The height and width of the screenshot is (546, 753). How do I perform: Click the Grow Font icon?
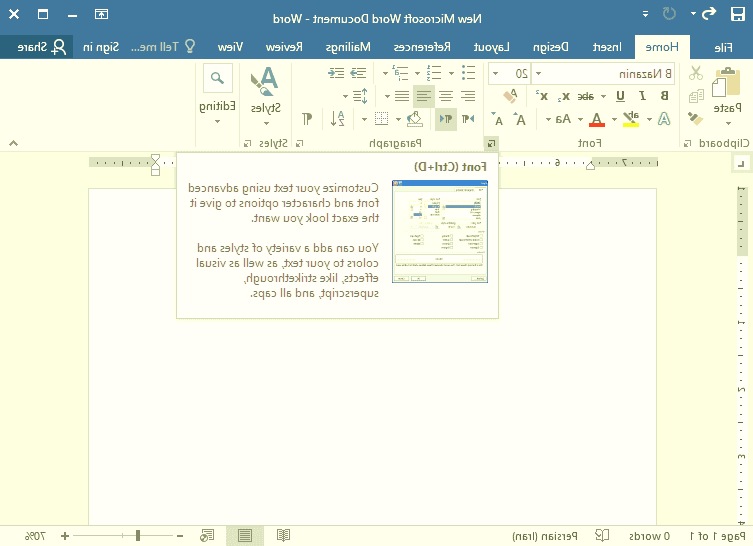coord(520,119)
